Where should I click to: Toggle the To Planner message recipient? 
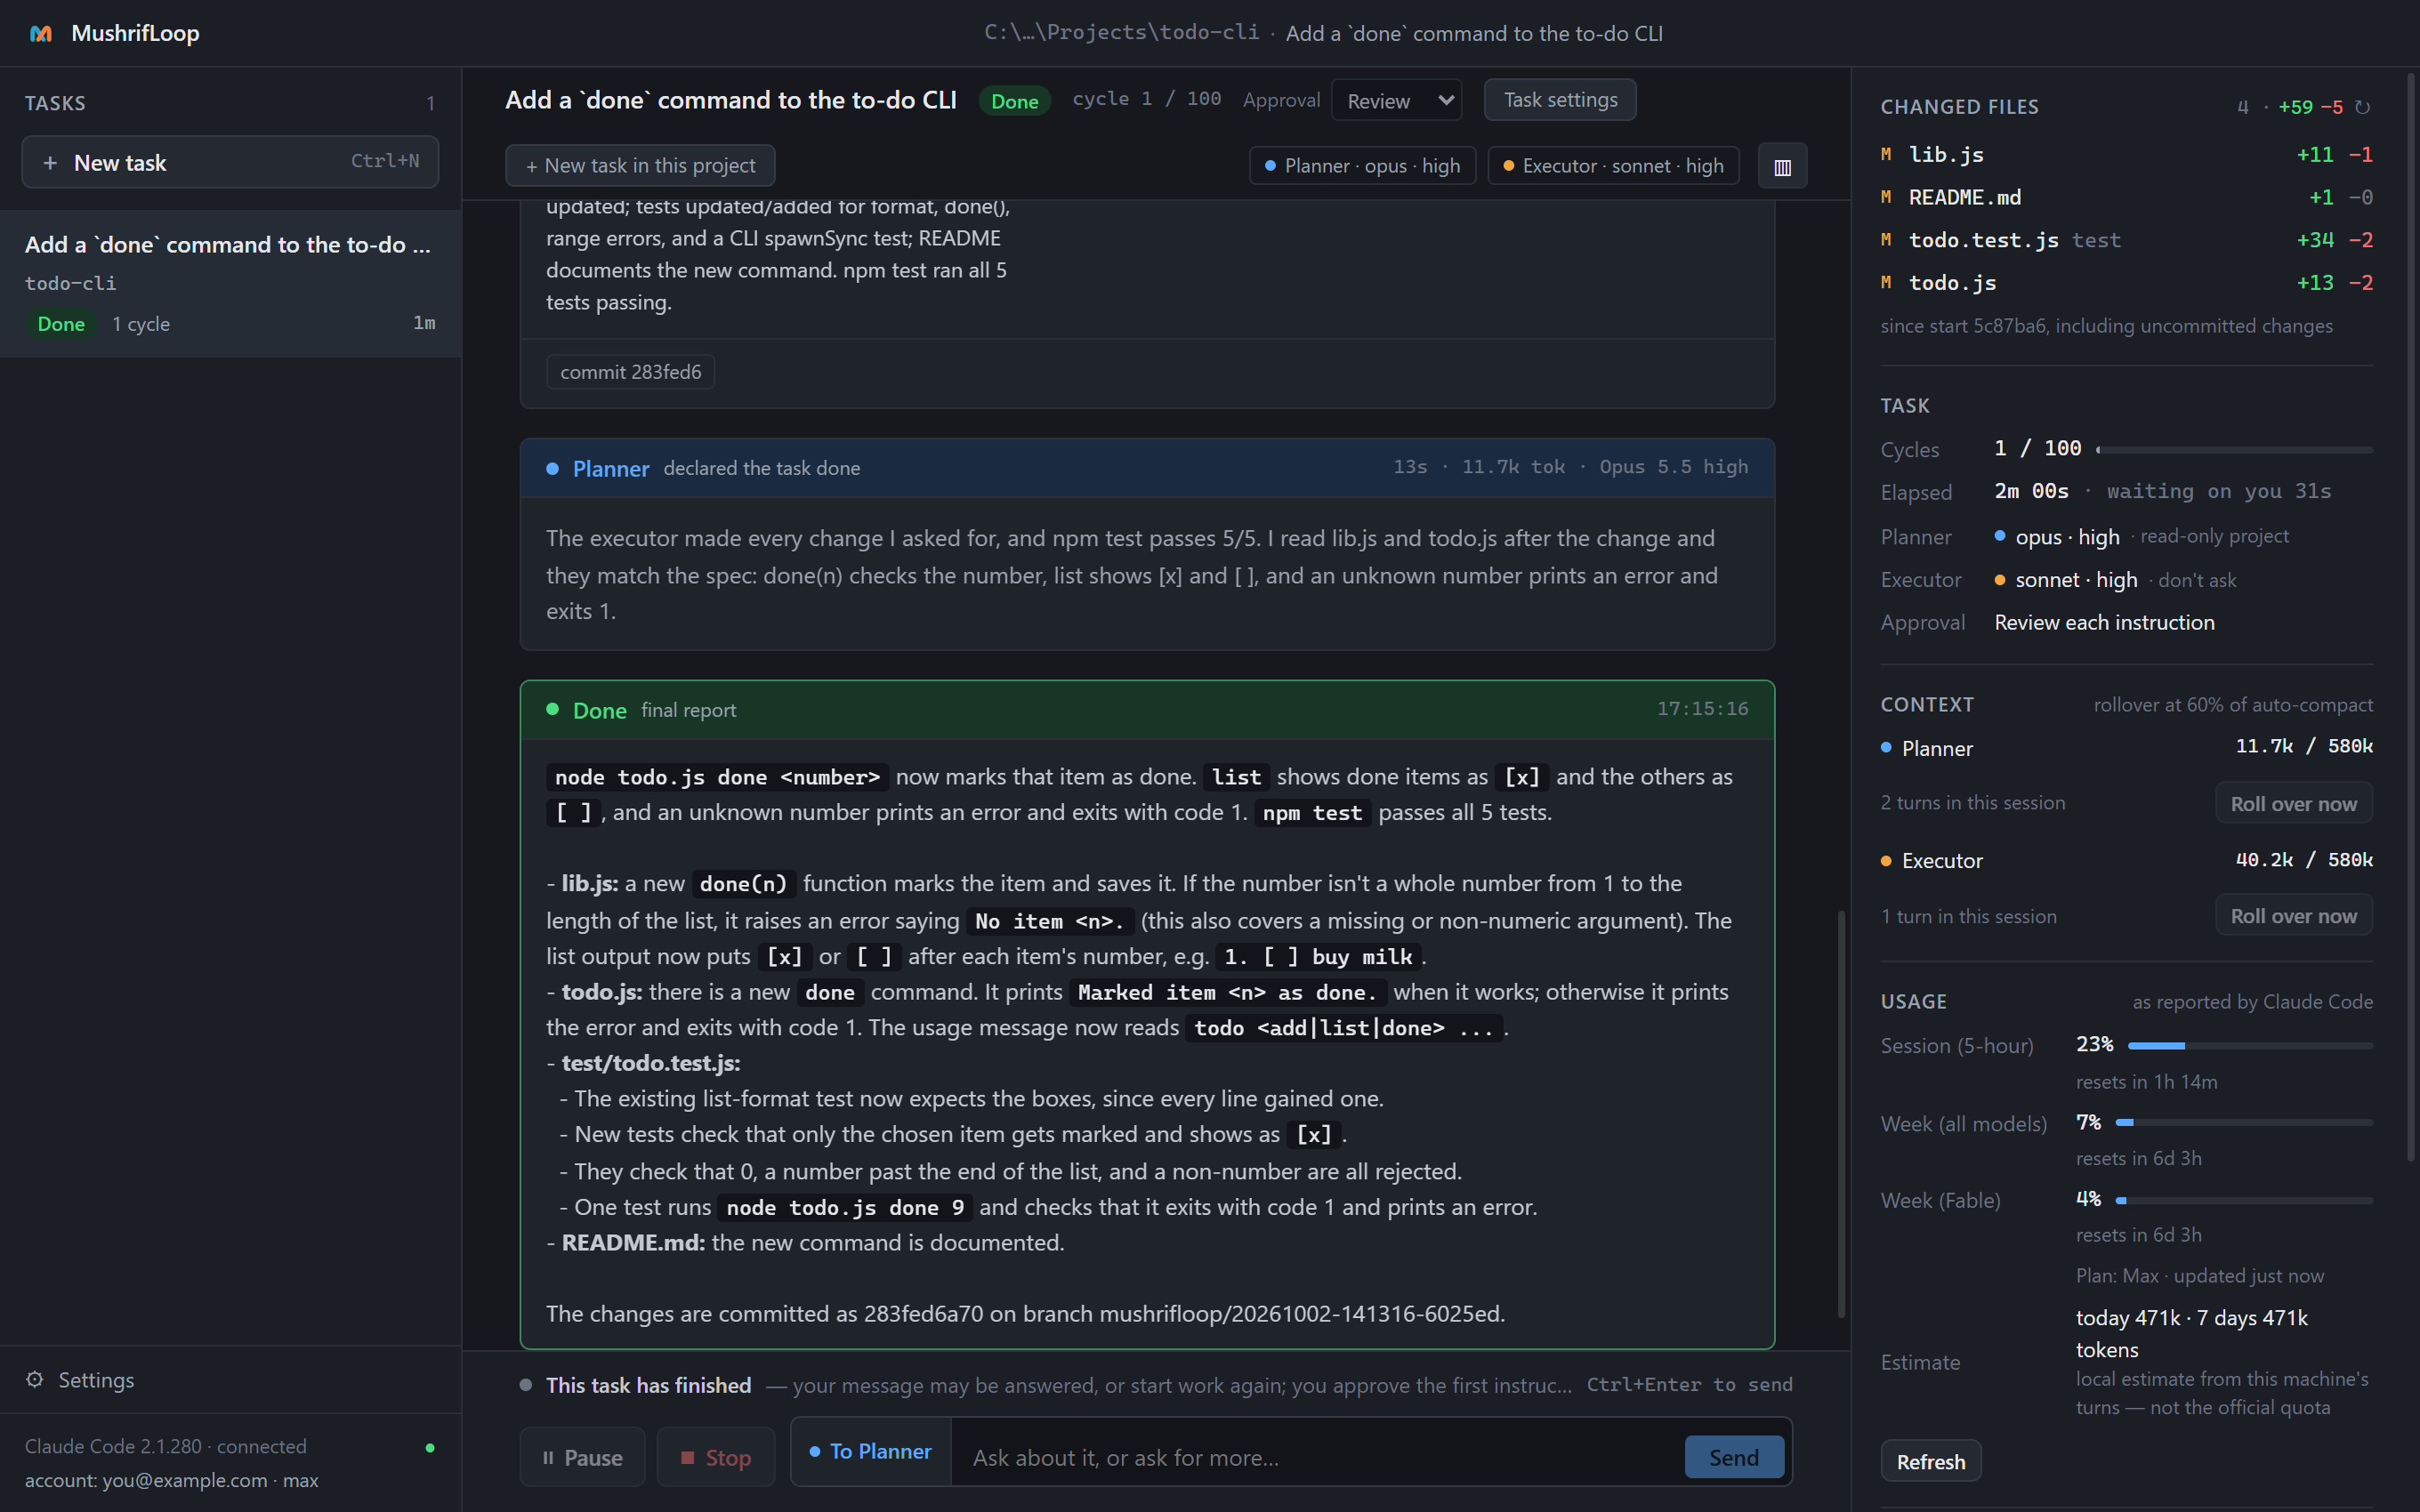pos(871,1451)
